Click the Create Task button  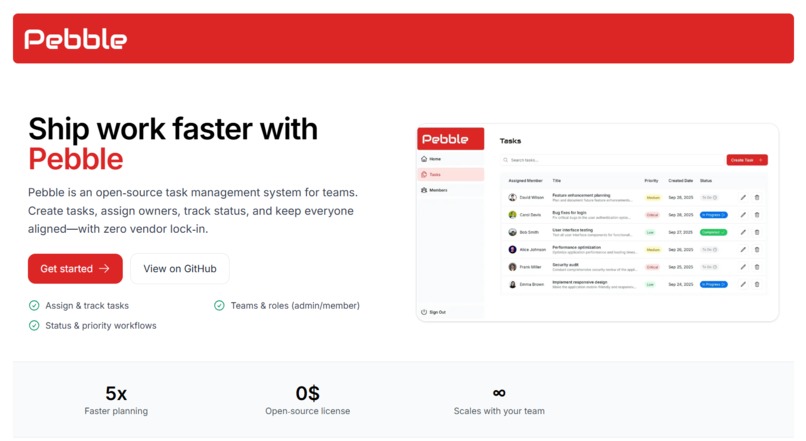747,160
